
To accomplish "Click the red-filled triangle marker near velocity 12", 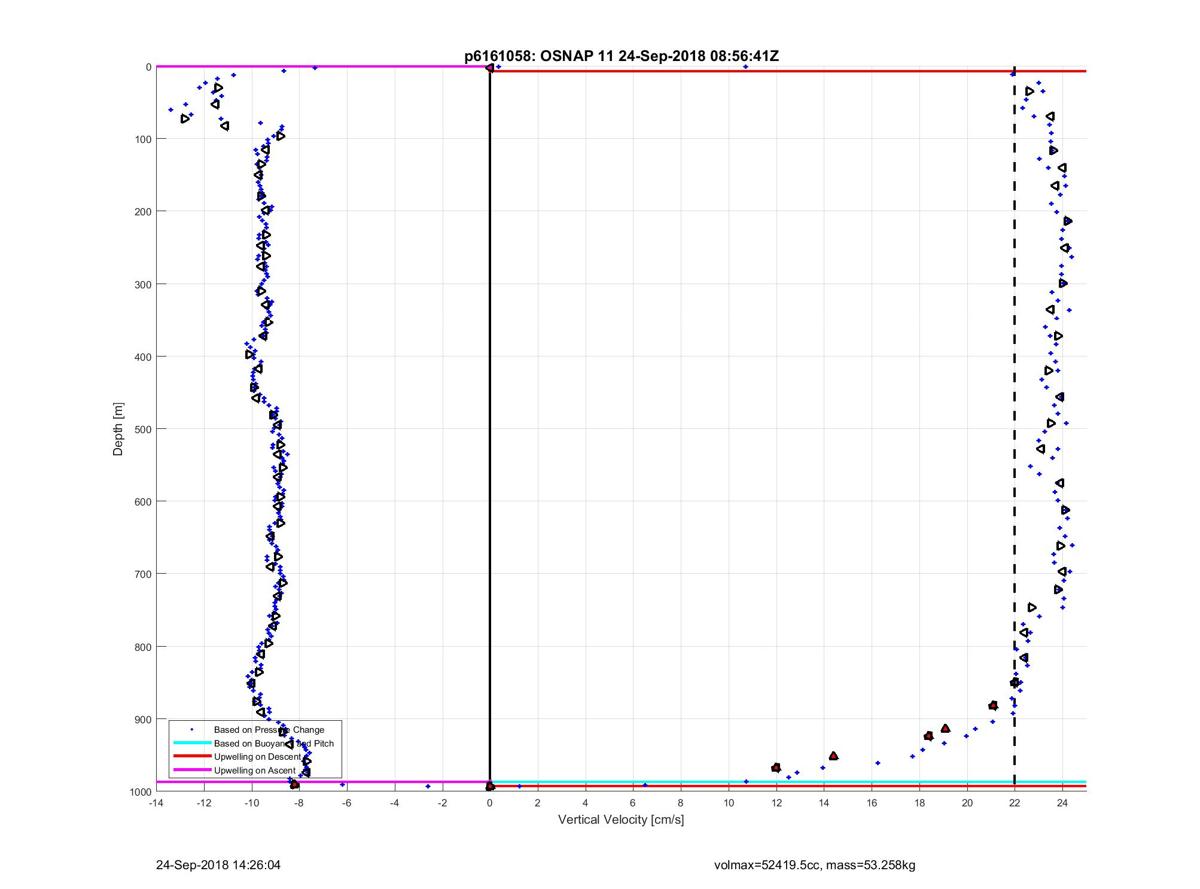I will click(776, 767).
